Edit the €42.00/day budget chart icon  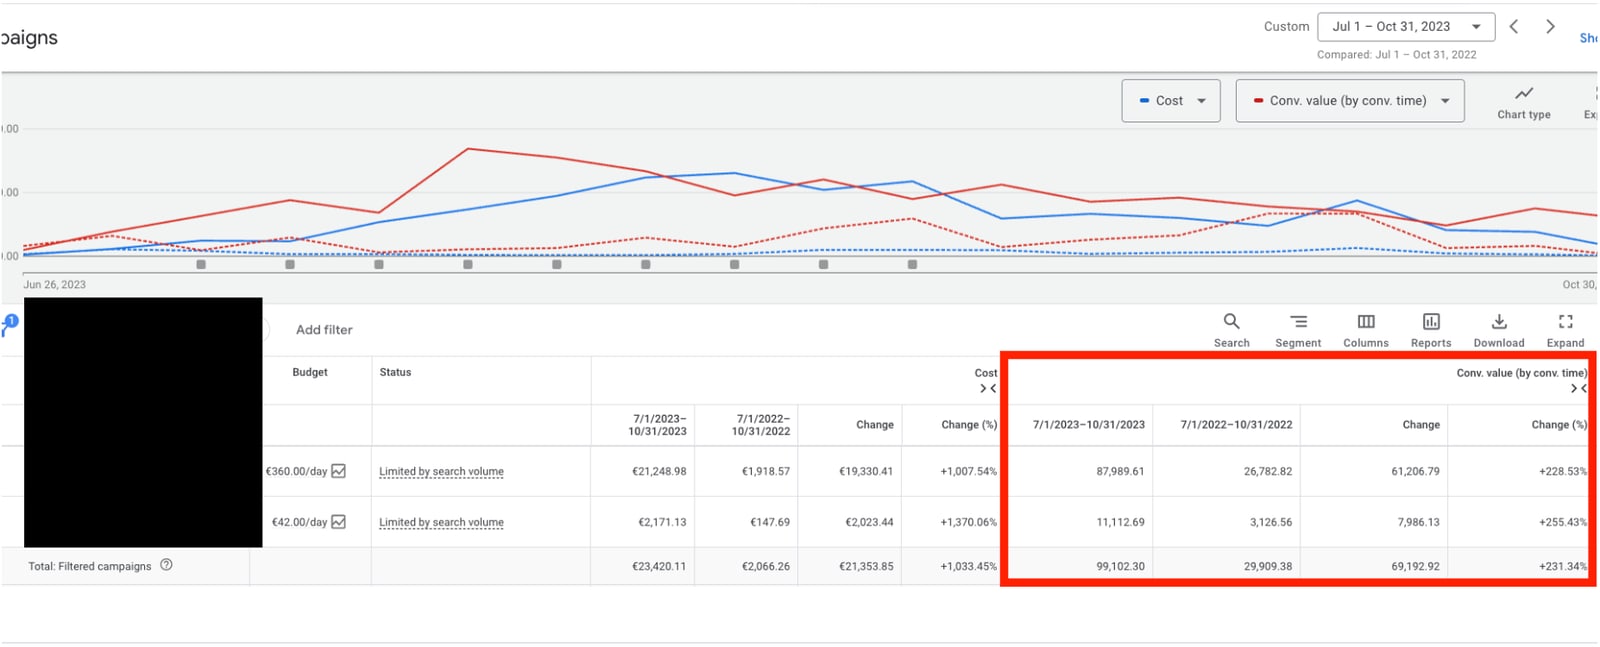point(339,522)
